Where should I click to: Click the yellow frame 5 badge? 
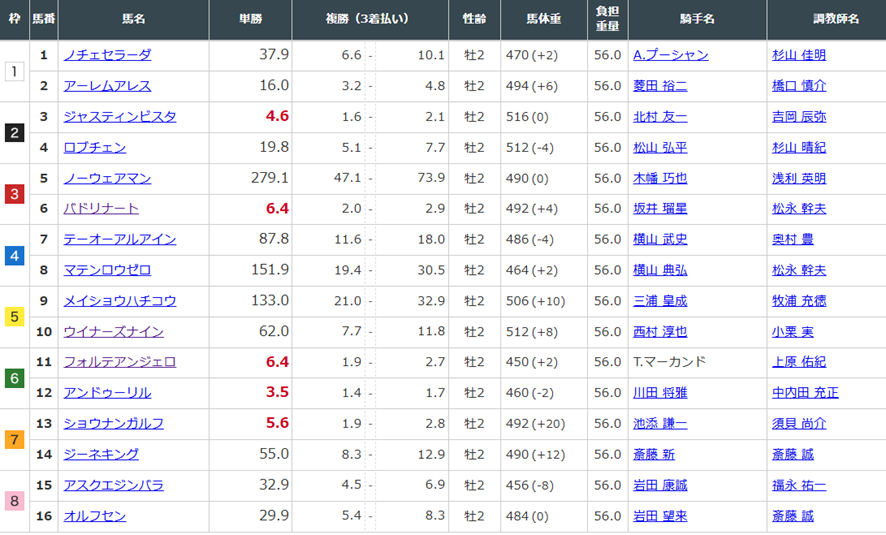coord(14,317)
